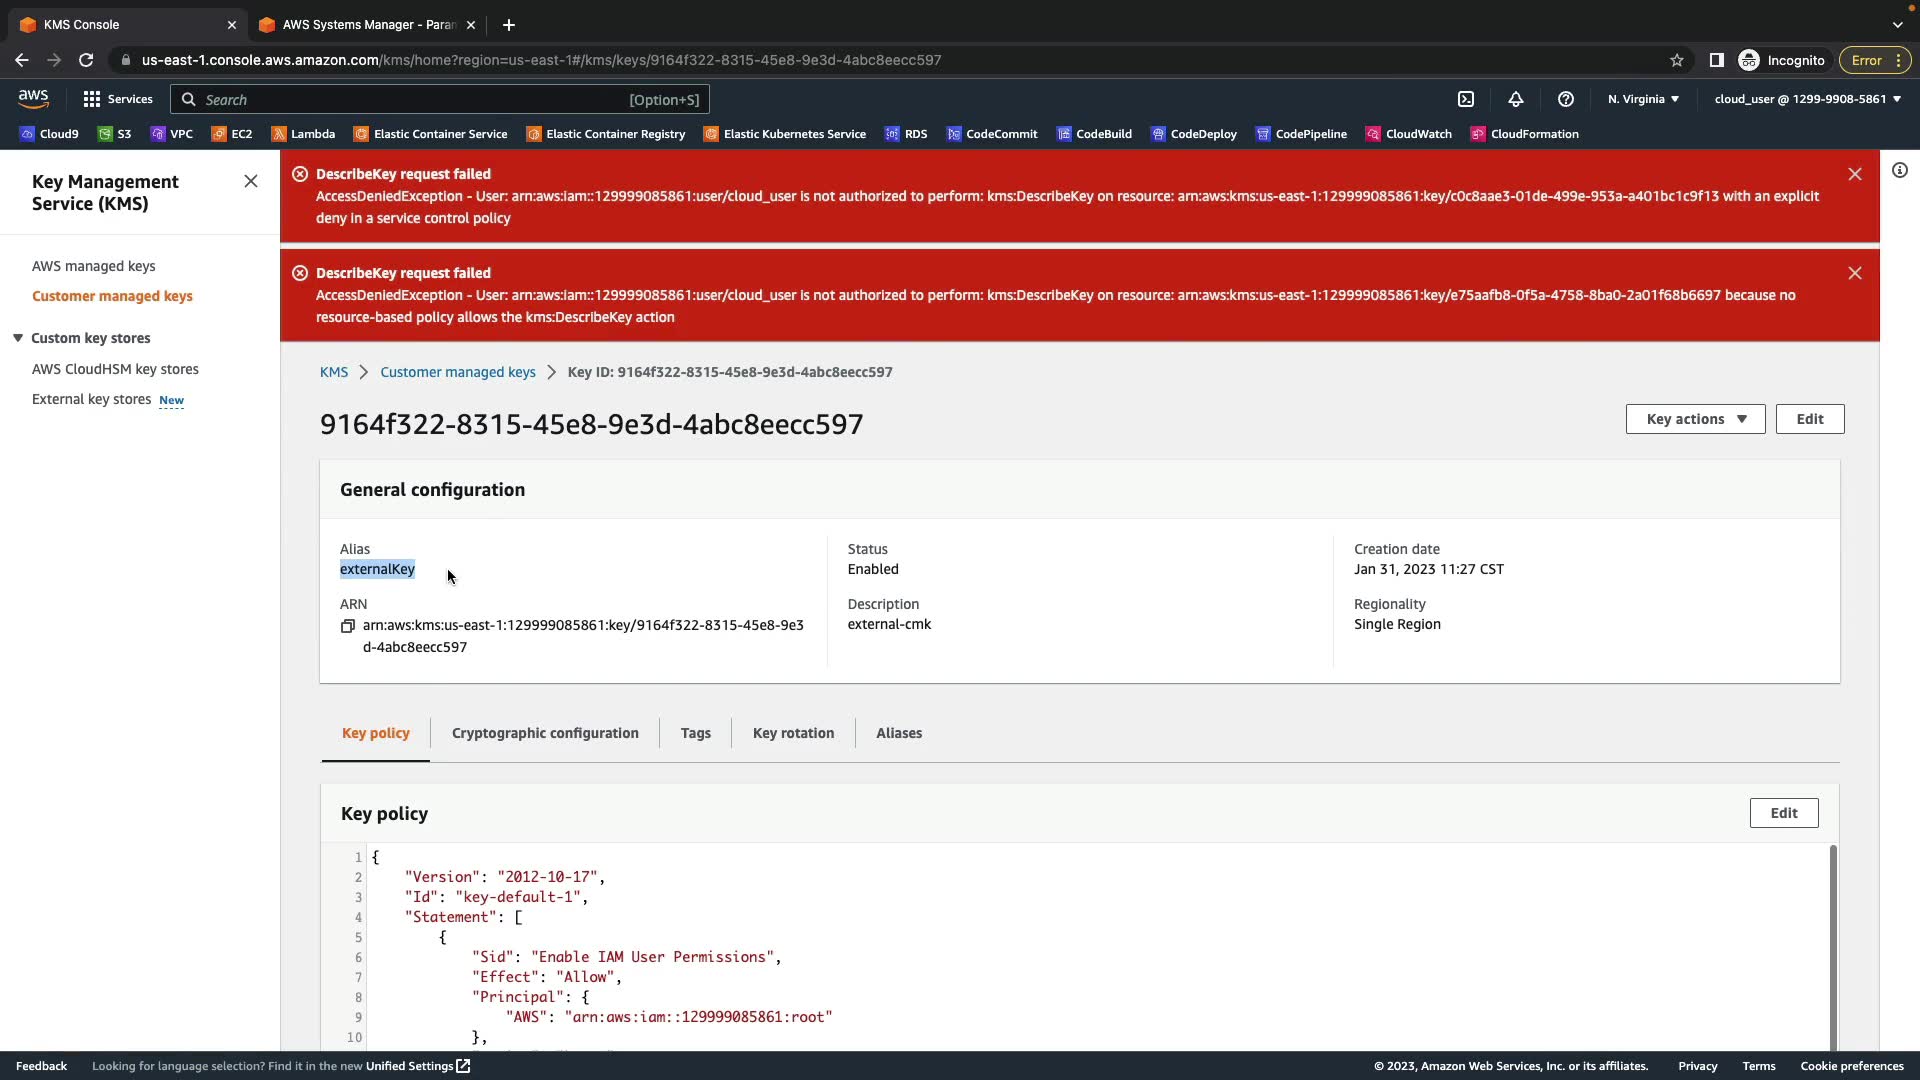Copy the key ARN with copy icon
The image size is (1920, 1080).
(348, 626)
